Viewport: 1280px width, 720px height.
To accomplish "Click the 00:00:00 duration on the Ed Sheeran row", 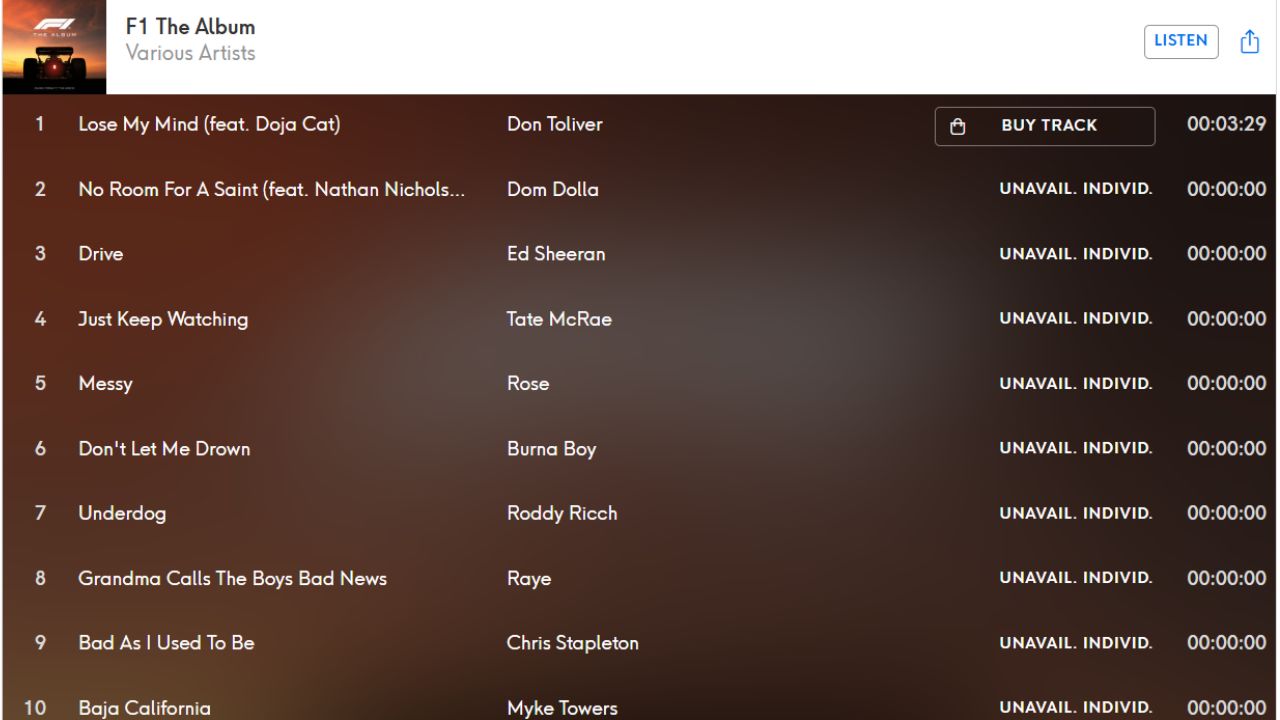I will click(x=1226, y=254).
